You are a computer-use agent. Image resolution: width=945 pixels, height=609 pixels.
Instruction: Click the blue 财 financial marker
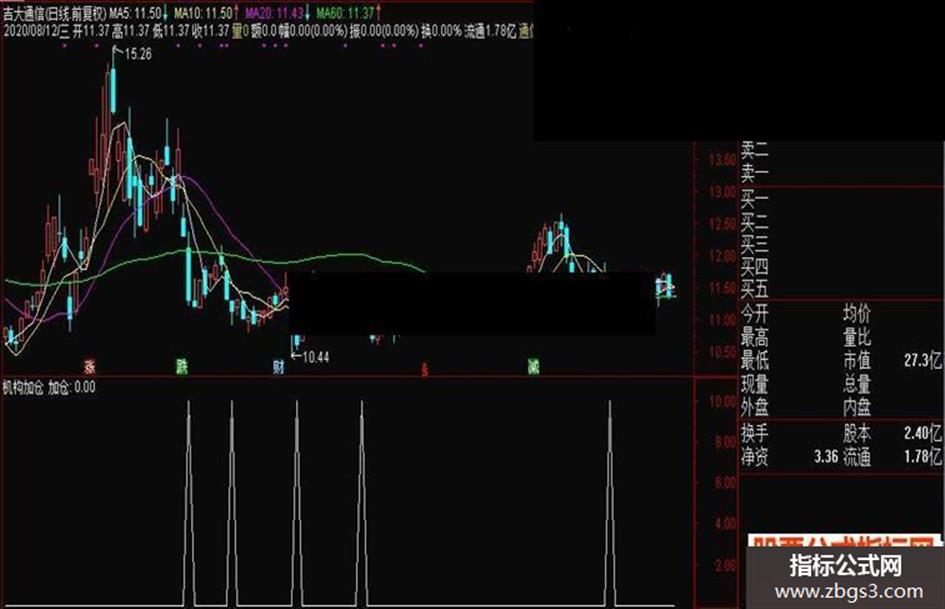pyautogui.click(x=278, y=365)
